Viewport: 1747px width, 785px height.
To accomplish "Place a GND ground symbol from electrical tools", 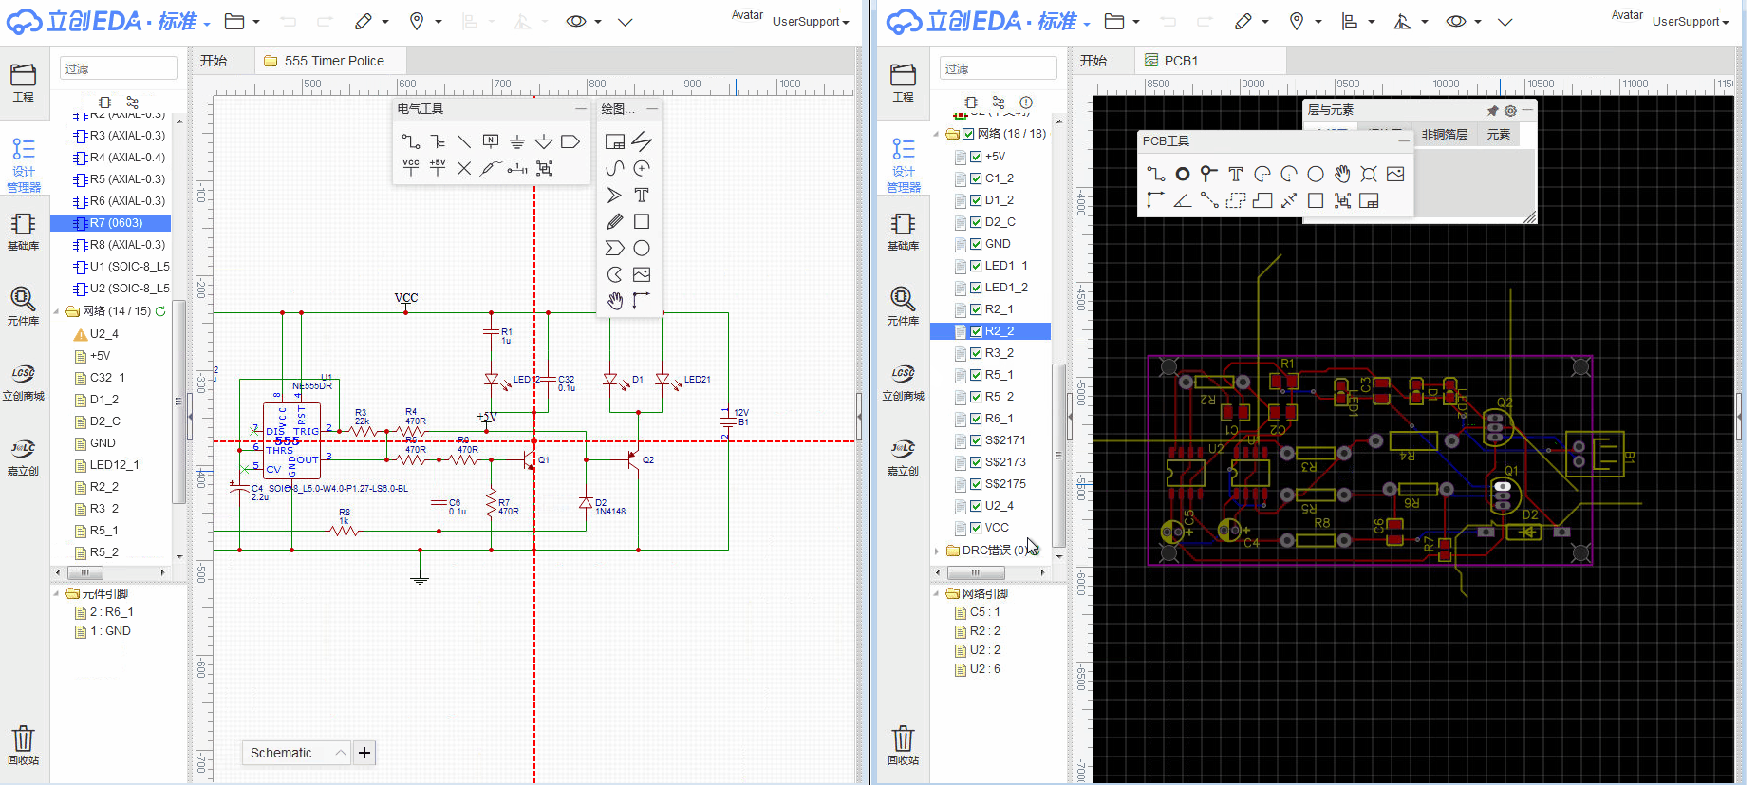I will pyautogui.click(x=517, y=142).
